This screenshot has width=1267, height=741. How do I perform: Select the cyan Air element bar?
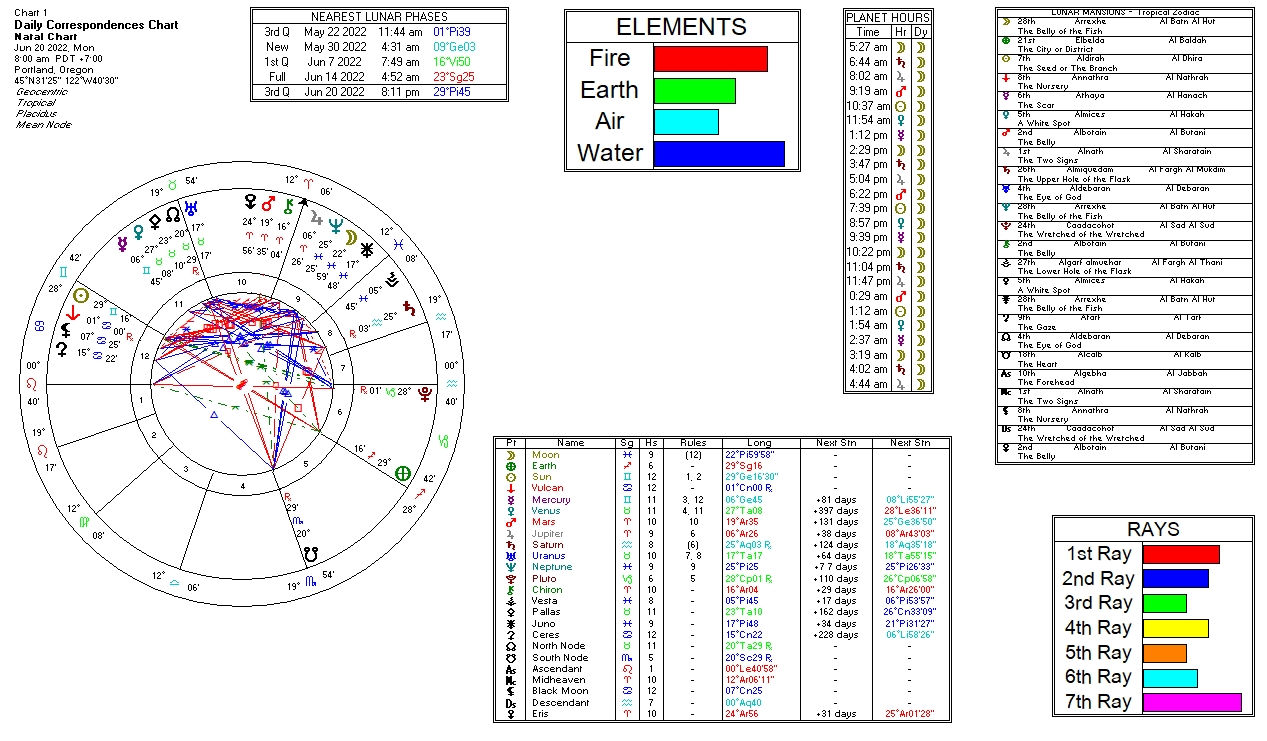pyautogui.click(x=686, y=122)
